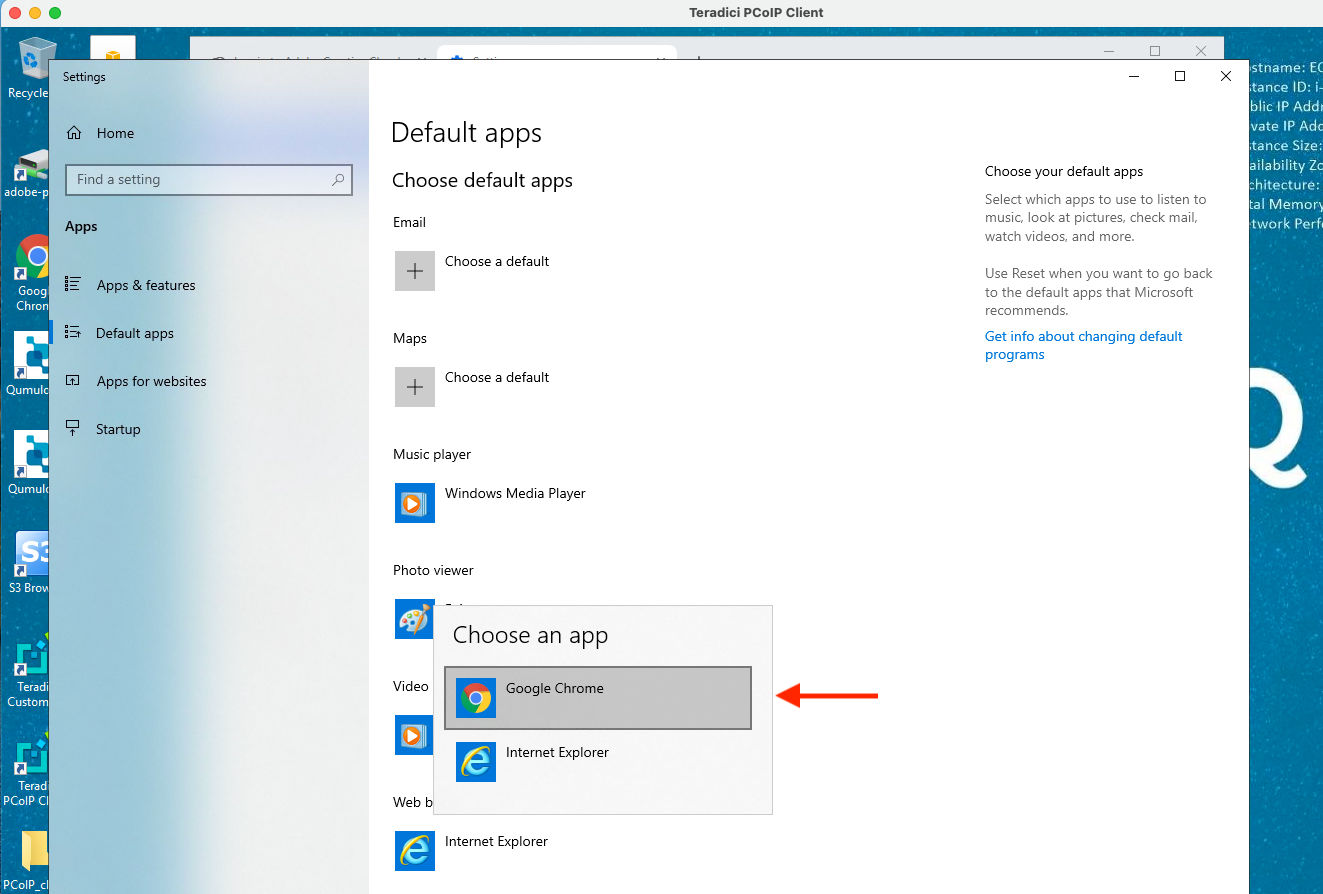Click the macOS green zoom button
Viewport: 1323px width, 894px height.
click(55, 13)
